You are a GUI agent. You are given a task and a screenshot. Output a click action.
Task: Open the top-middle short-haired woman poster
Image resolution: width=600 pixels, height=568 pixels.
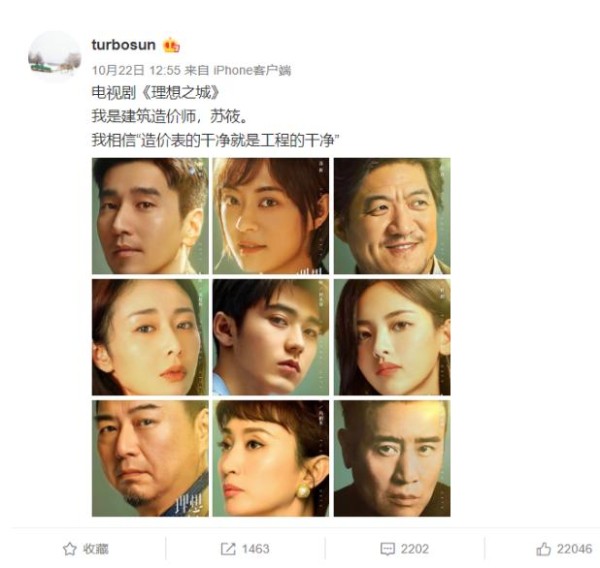(x=271, y=216)
